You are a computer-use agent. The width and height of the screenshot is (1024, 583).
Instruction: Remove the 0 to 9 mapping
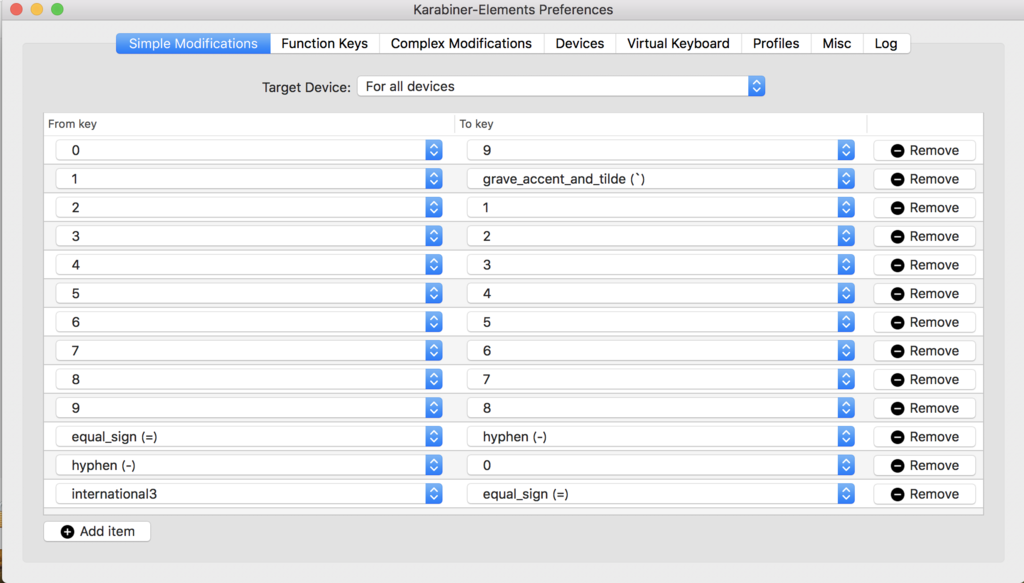(925, 150)
